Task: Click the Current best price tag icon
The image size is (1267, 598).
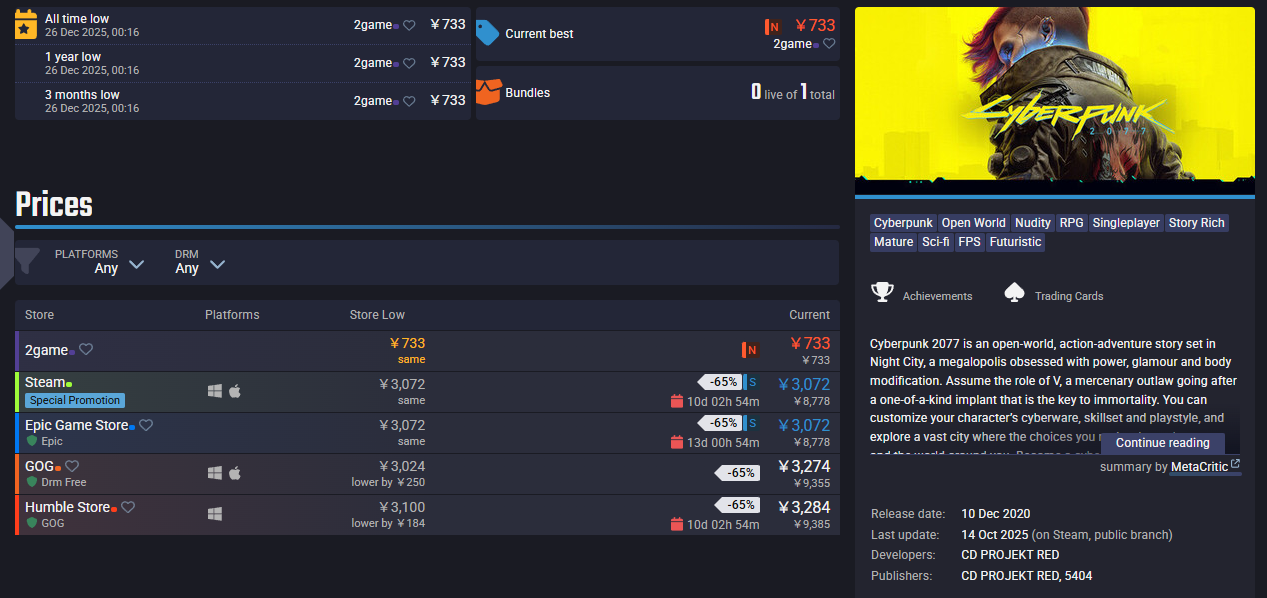Action: [x=487, y=33]
